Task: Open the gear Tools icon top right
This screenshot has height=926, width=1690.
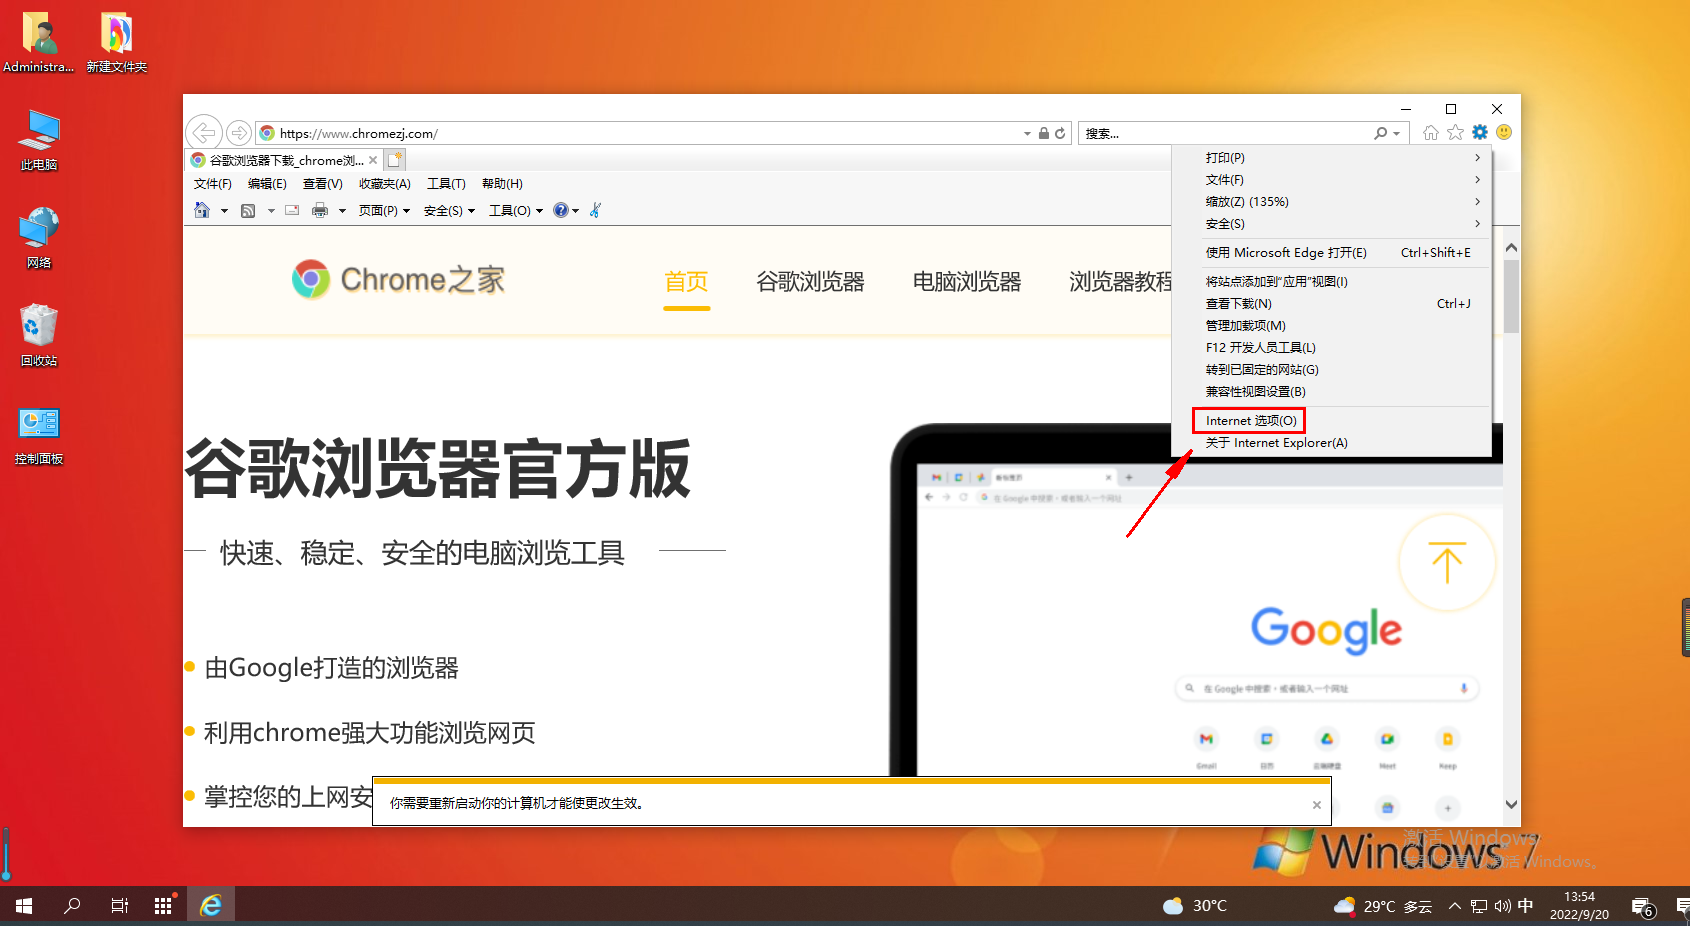Action: [x=1480, y=132]
